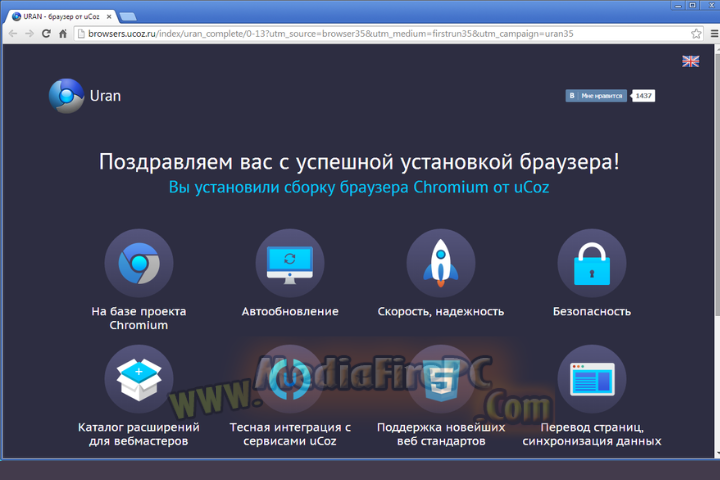The width and height of the screenshot is (720, 480).
Task: Click the VK Like button
Action: pos(596,96)
